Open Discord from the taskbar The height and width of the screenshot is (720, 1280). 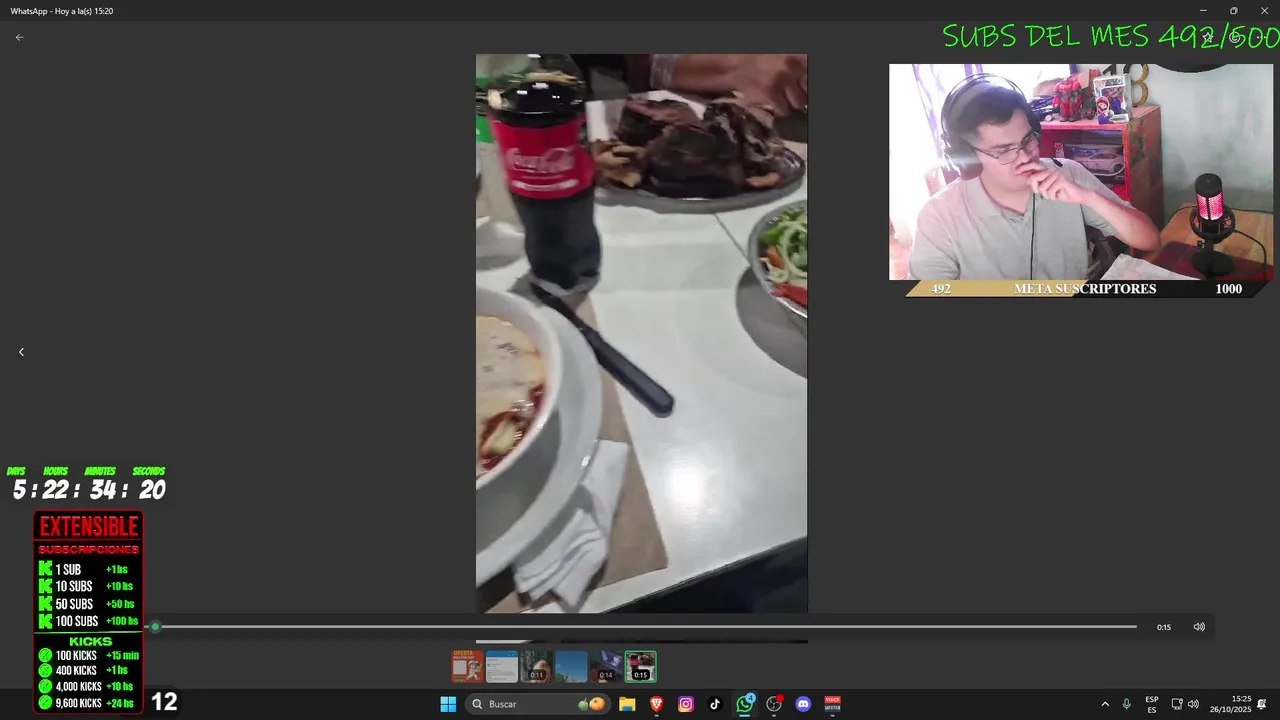coord(803,704)
